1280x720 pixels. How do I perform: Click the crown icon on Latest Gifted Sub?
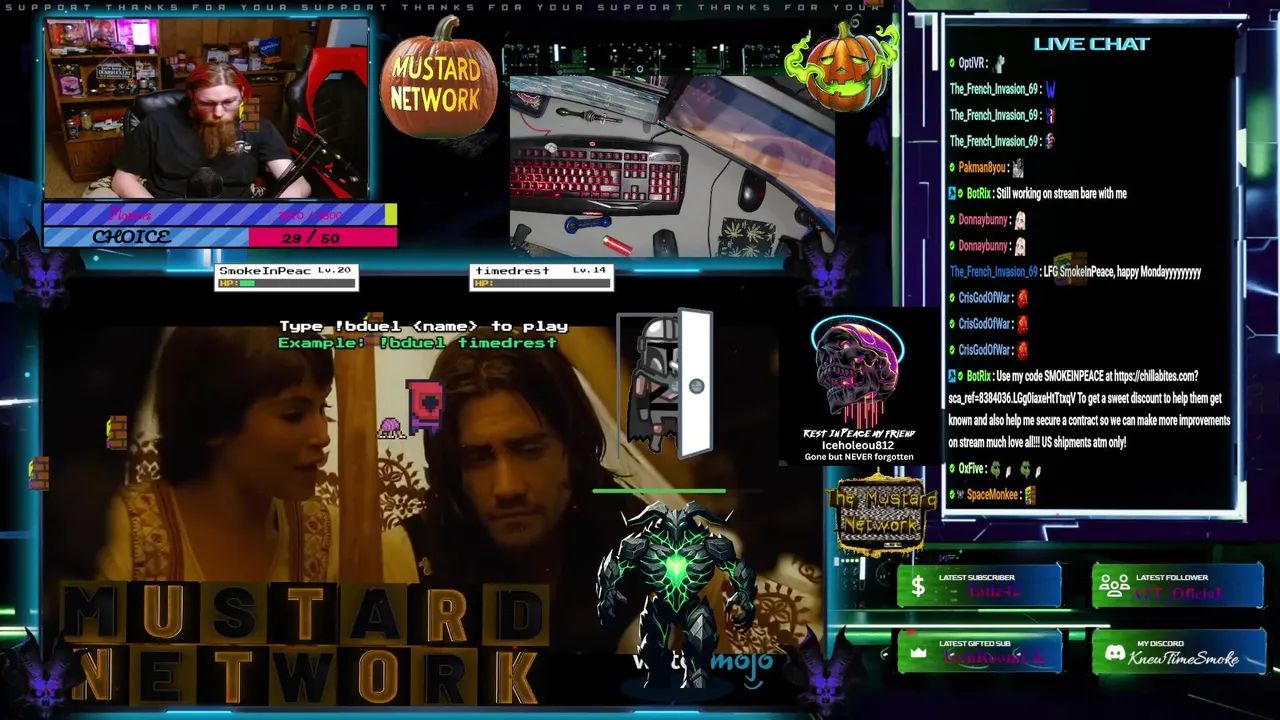pyautogui.click(x=918, y=653)
